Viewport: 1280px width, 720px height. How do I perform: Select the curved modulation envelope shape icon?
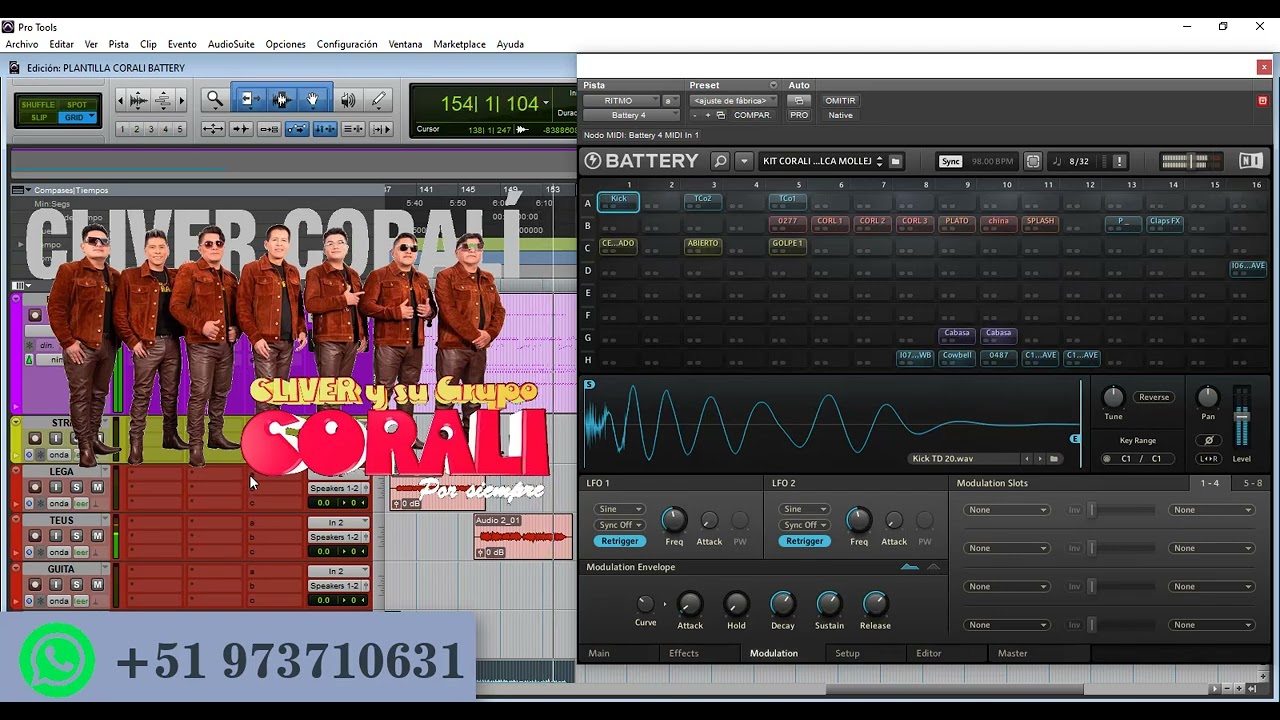coord(909,567)
